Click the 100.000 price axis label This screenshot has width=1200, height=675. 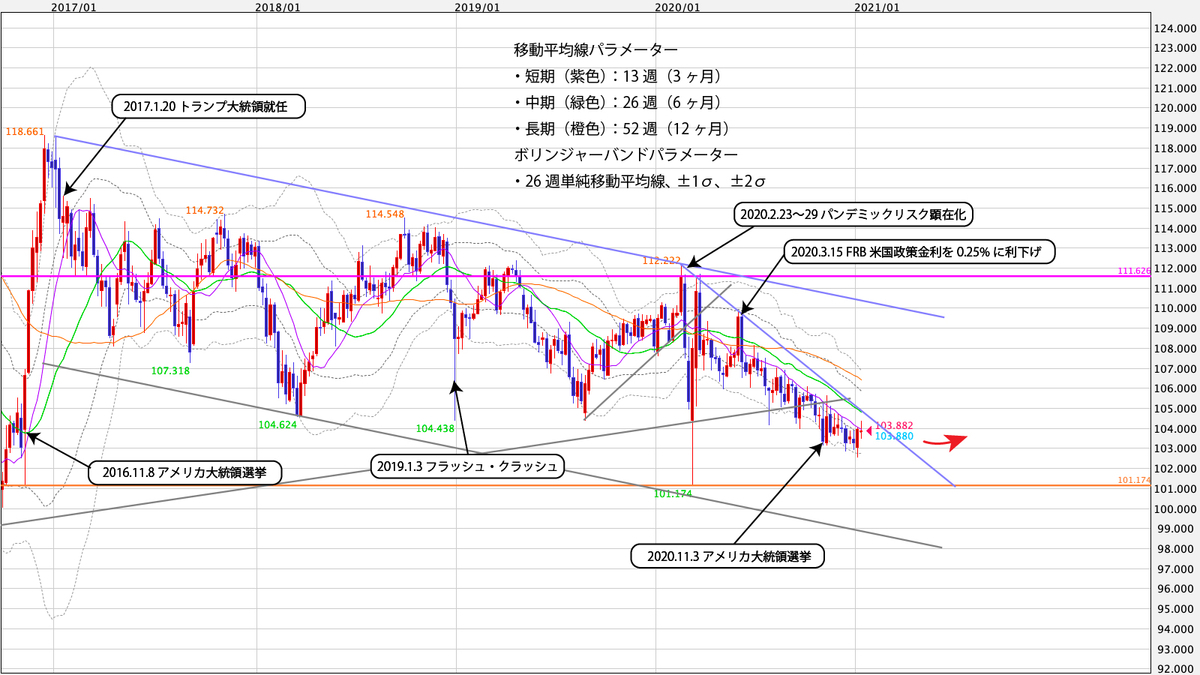[1173, 509]
